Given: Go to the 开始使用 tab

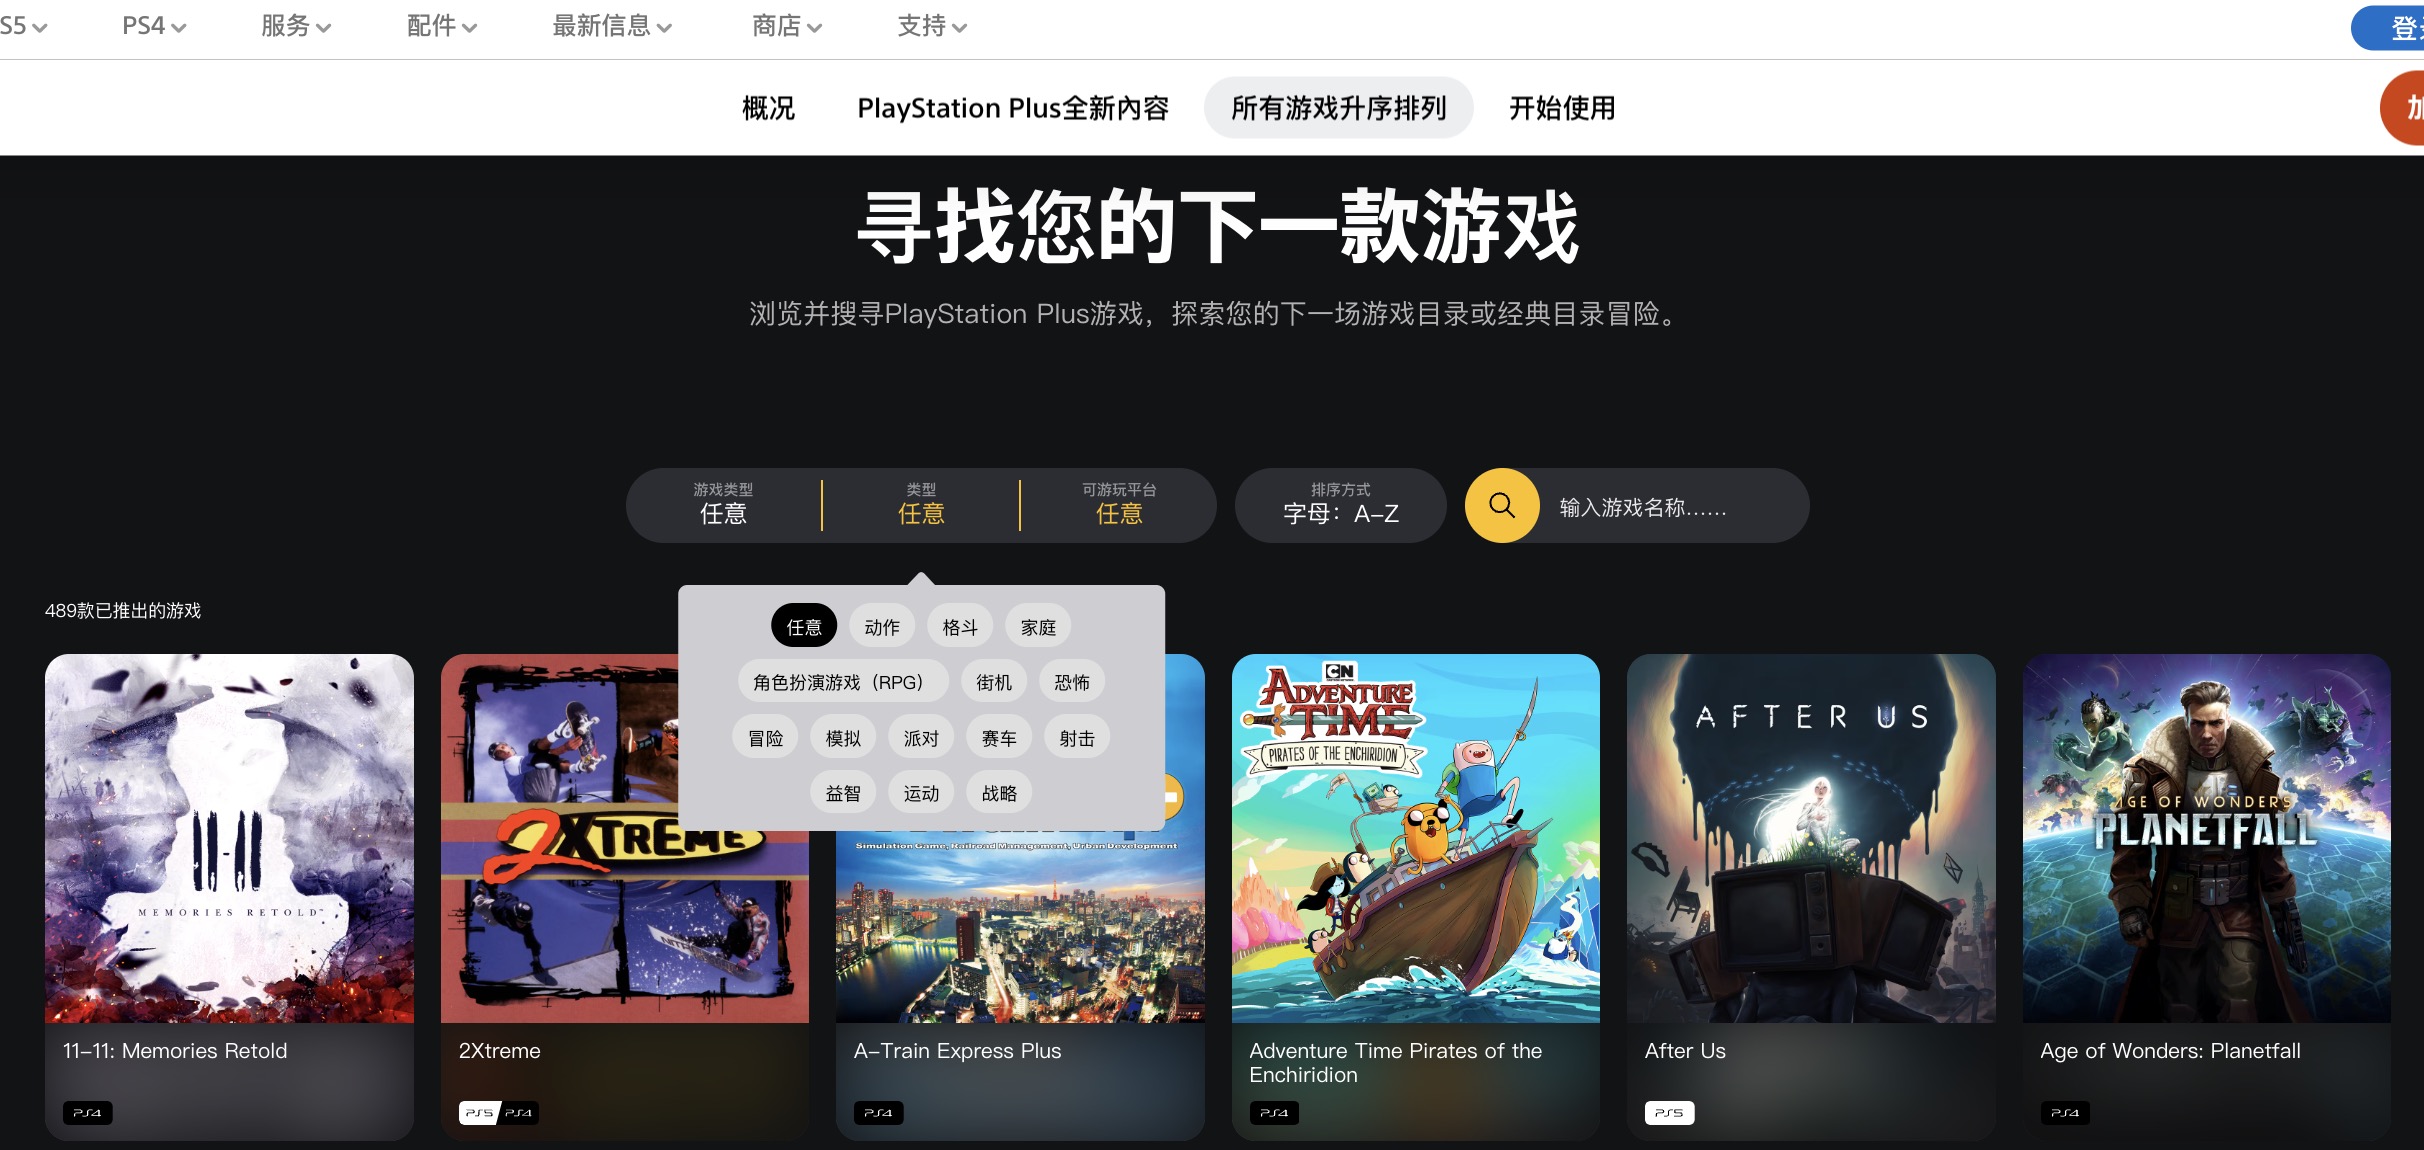Looking at the screenshot, I should [1562, 107].
